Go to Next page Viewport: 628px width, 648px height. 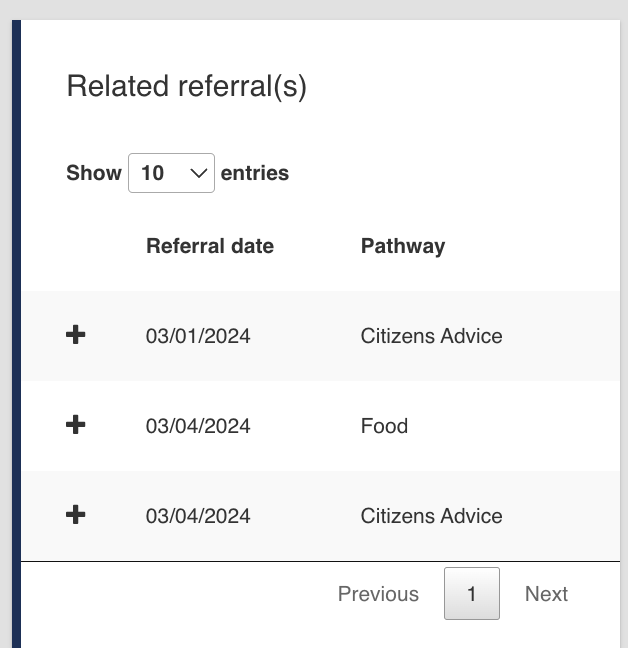pos(546,594)
